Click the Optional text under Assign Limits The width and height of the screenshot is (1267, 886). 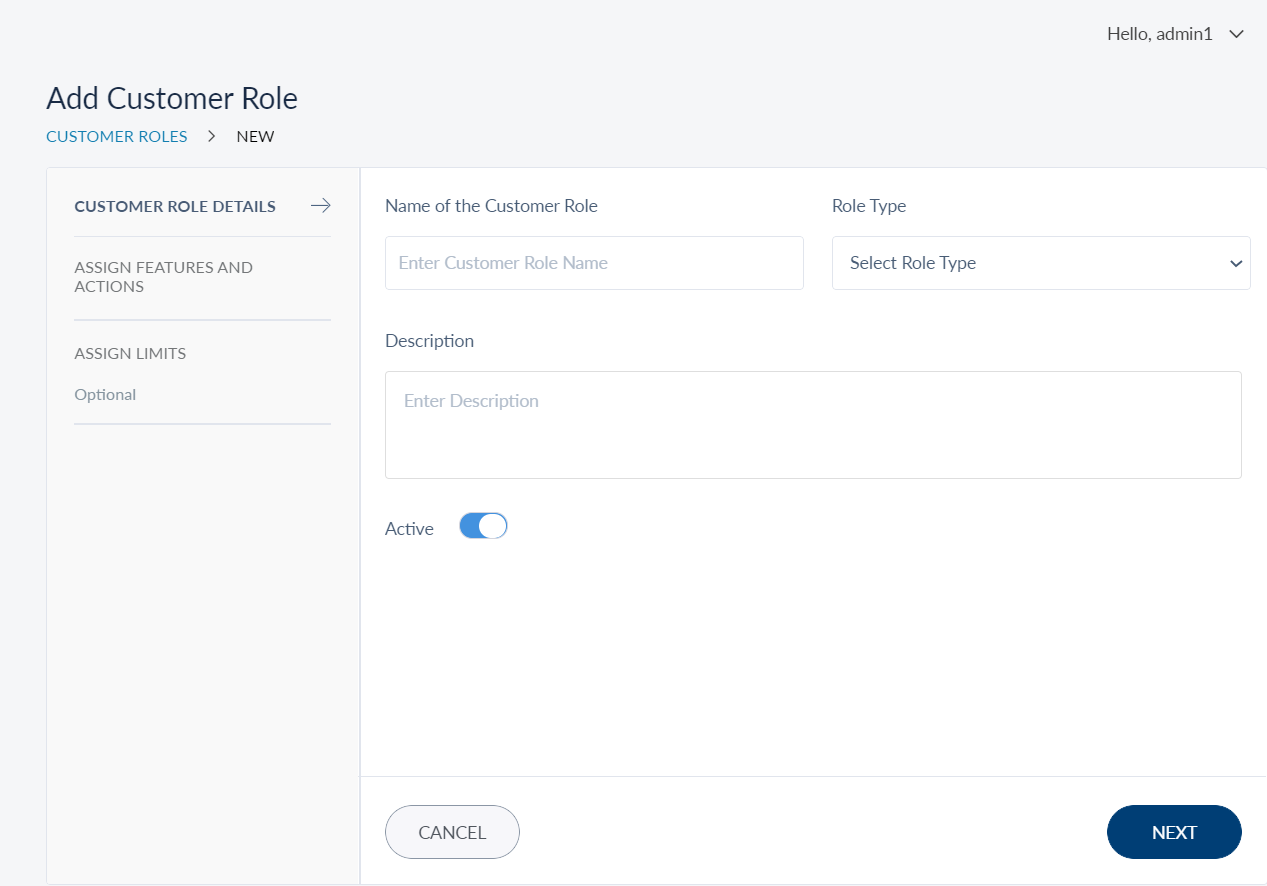click(x=105, y=395)
